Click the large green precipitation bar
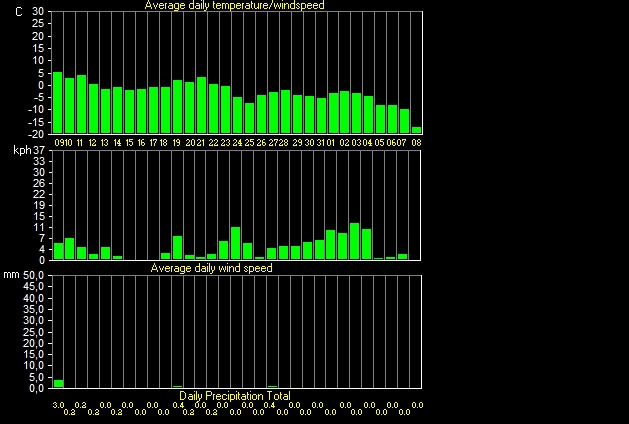This screenshot has width=629, height=424. (58, 383)
